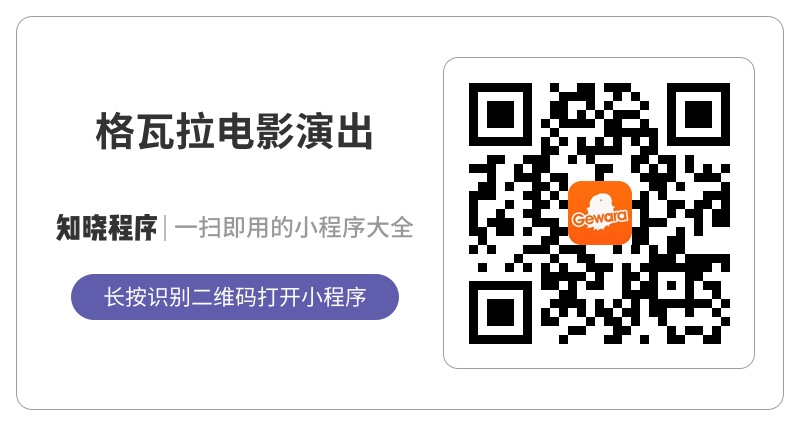Click the orange Gewara logo icon
Screen dimensions: 800x426
[599, 213]
